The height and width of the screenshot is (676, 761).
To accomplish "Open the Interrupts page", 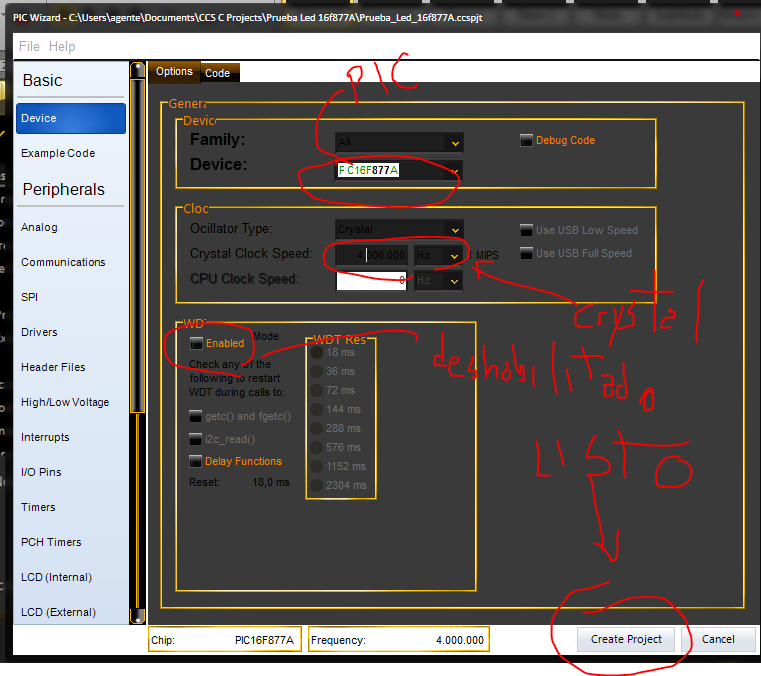I will tap(71, 437).
